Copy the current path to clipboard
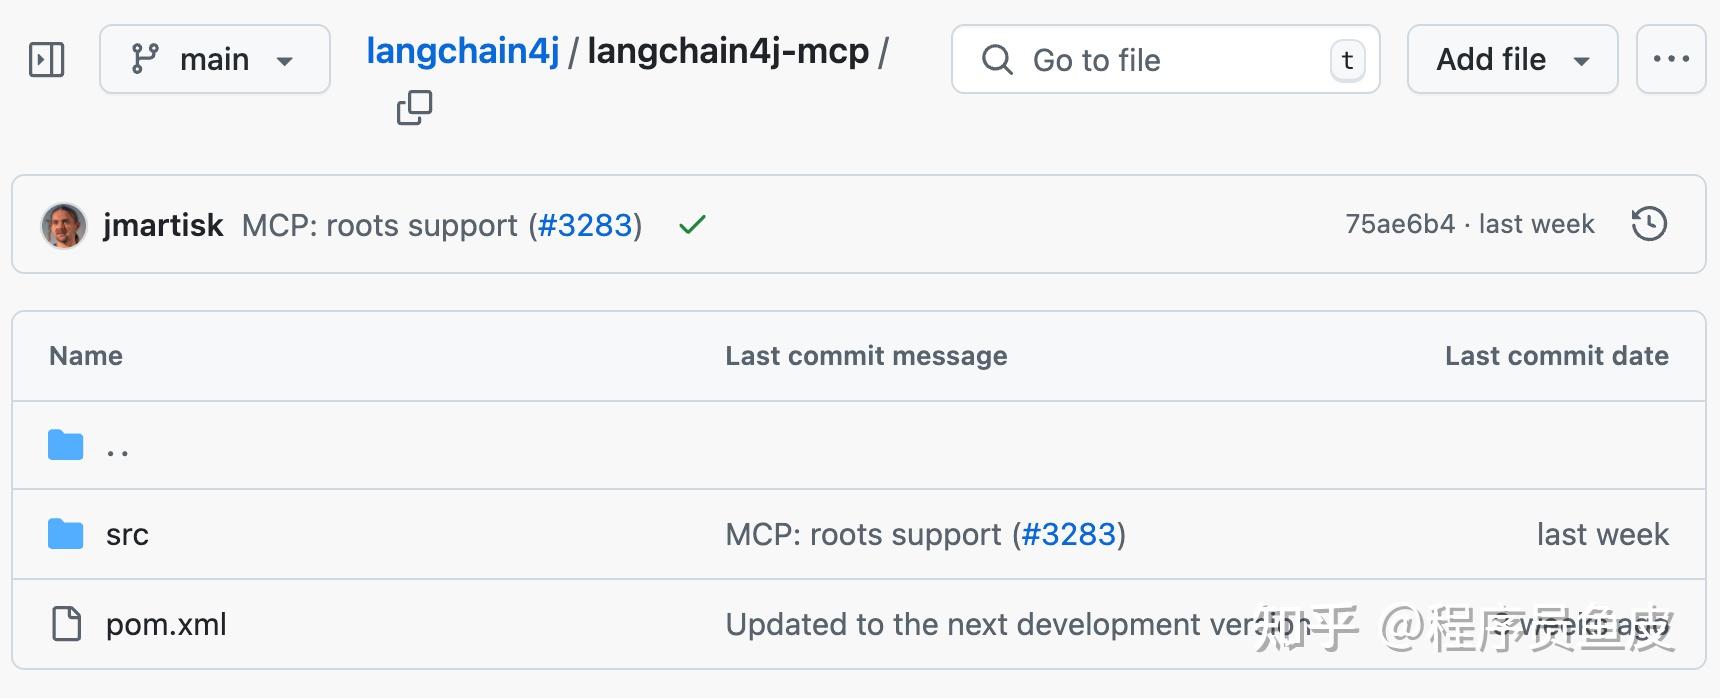The height and width of the screenshot is (698, 1720). pyautogui.click(x=414, y=107)
